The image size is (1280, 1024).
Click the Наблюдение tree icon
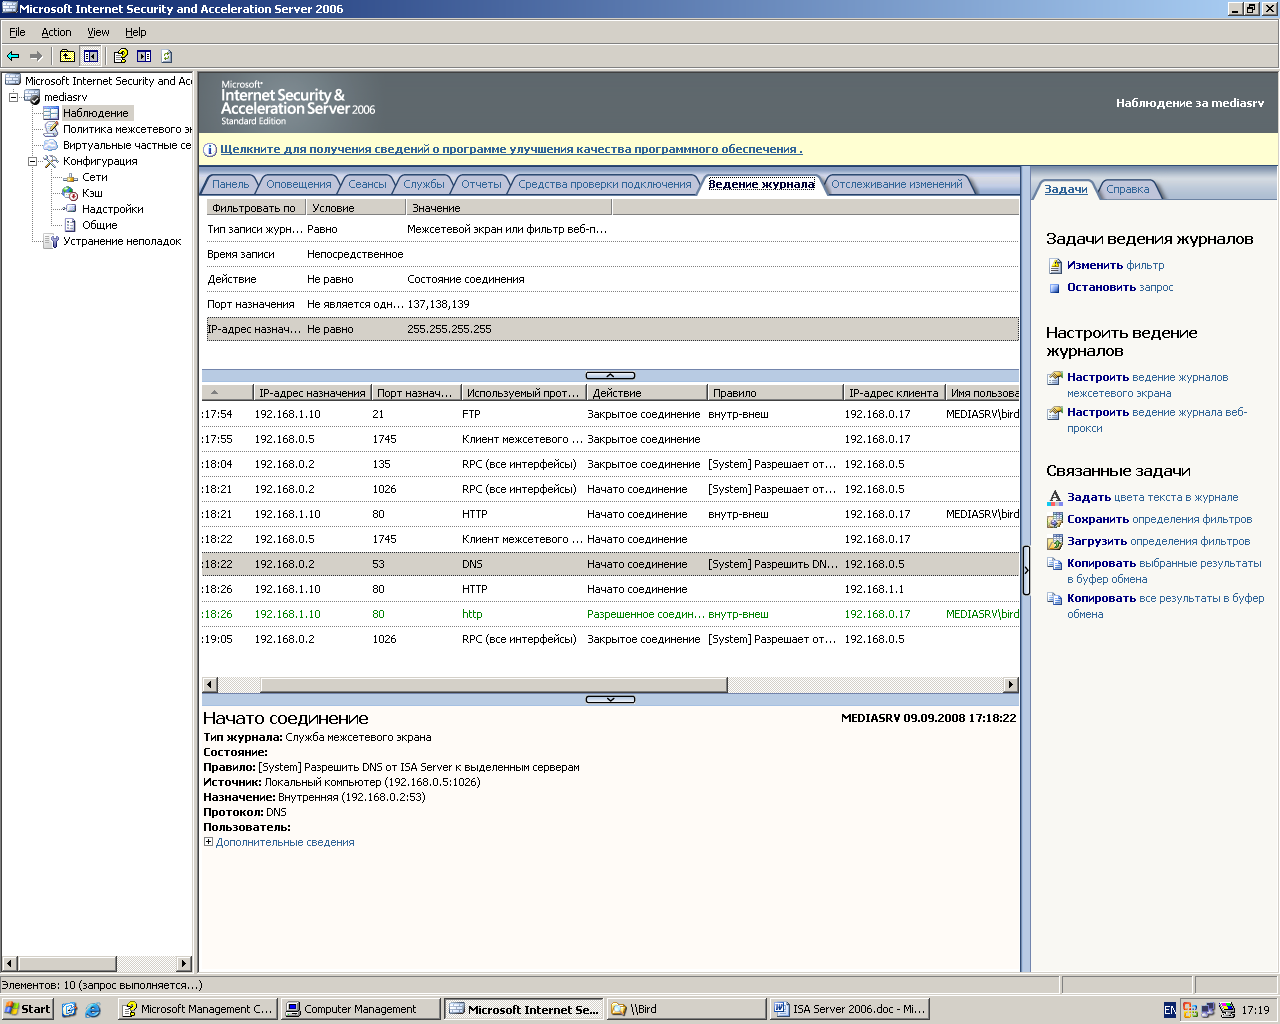(x=51, y=113)
